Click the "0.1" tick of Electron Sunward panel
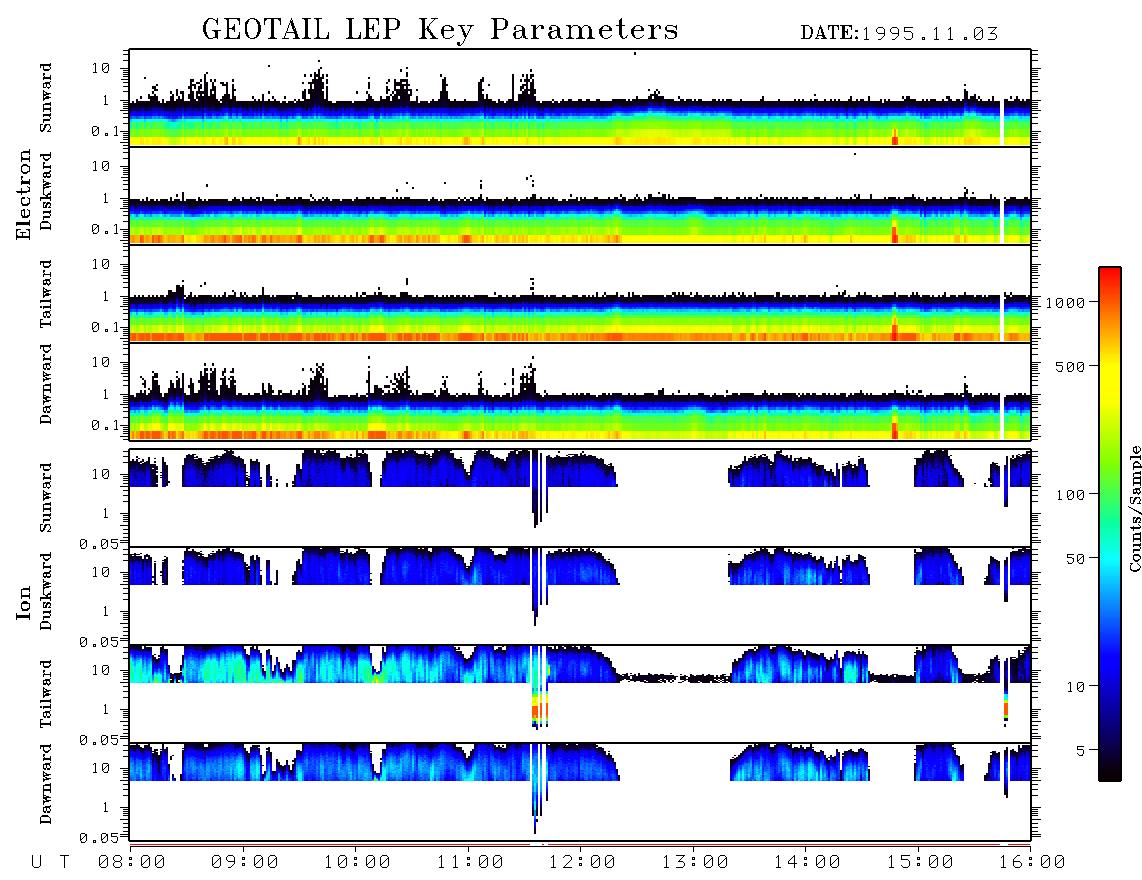 (x=104, y=131)
